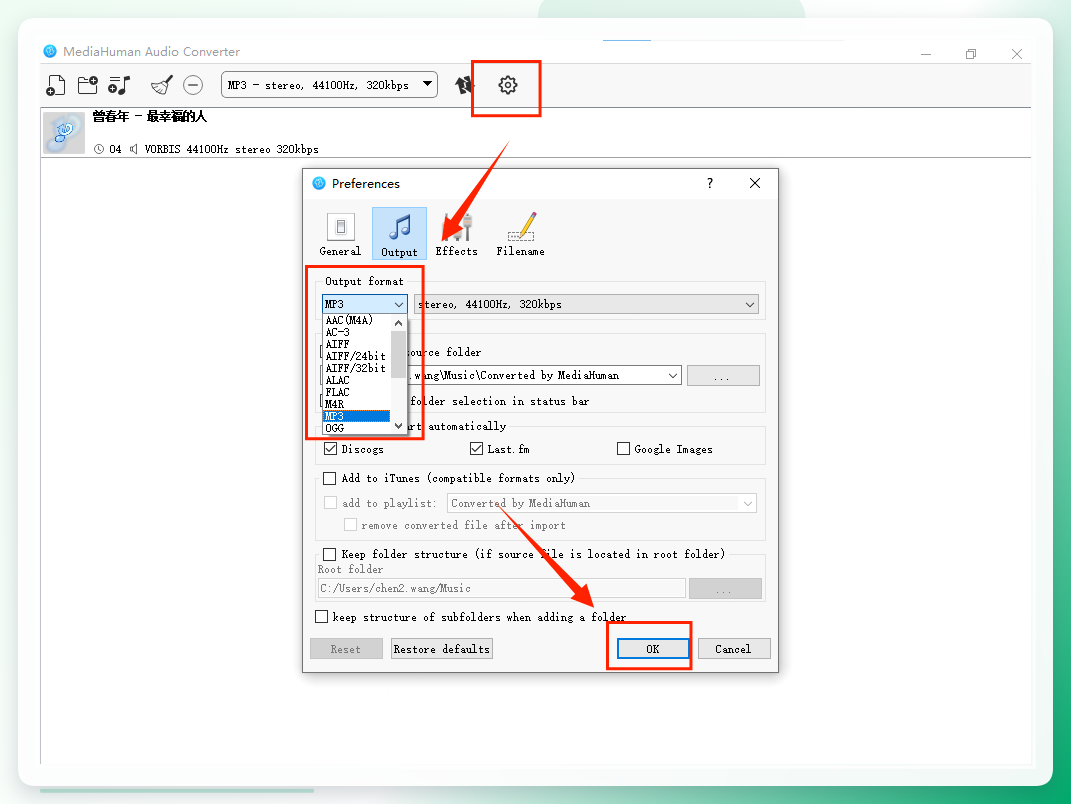Click the format list scroll down arrow

(x=399, y=426)
